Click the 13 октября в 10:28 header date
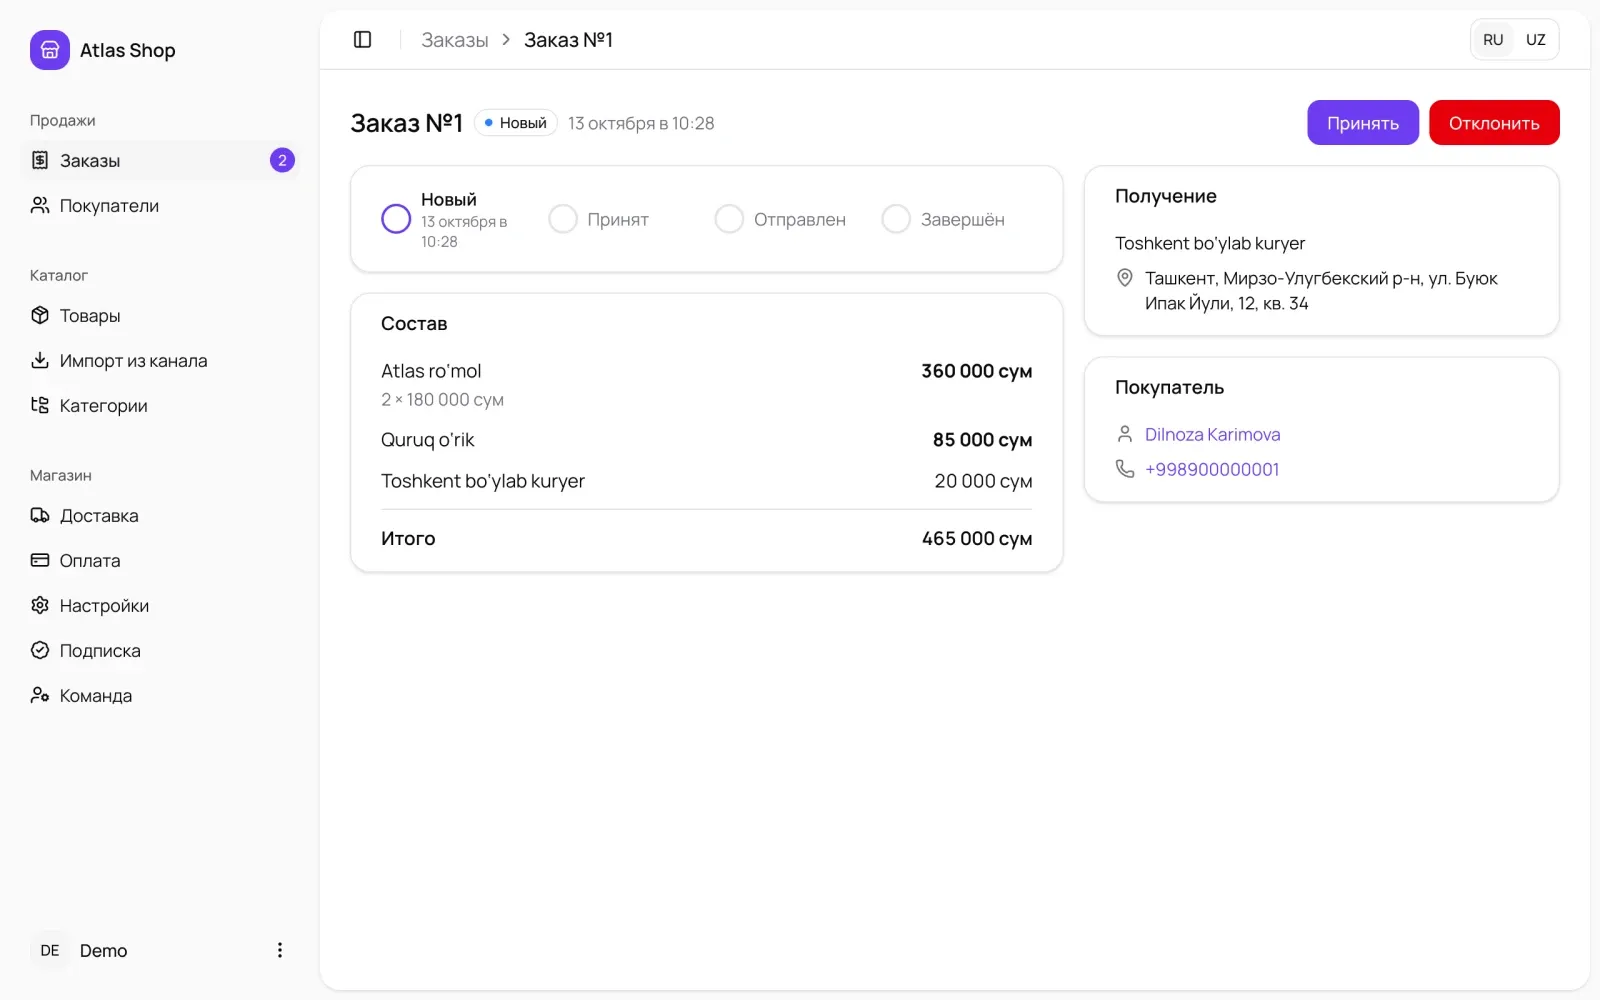The height and width of the screenshot is (1000, 1600). 641,123
